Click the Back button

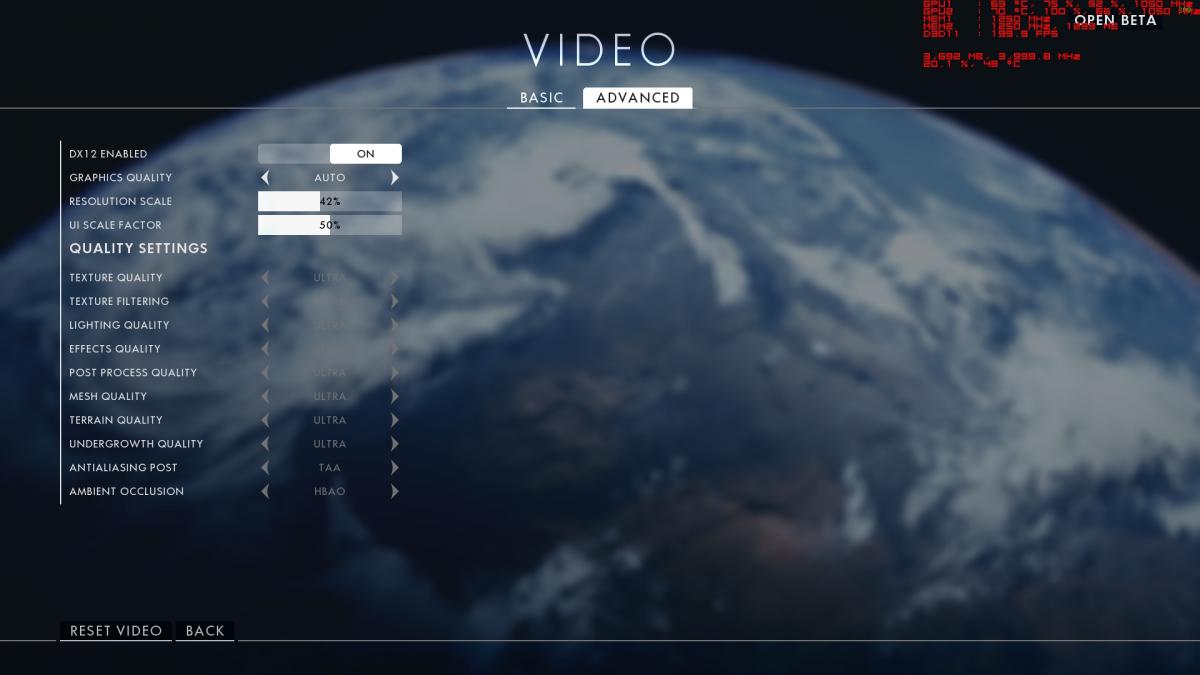[205, 631]
